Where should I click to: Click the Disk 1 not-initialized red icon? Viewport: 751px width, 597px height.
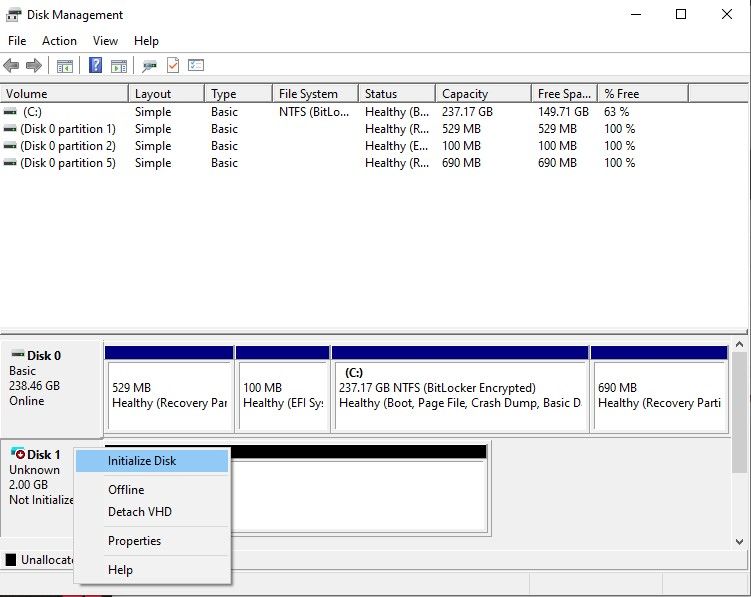click(18, 453)
